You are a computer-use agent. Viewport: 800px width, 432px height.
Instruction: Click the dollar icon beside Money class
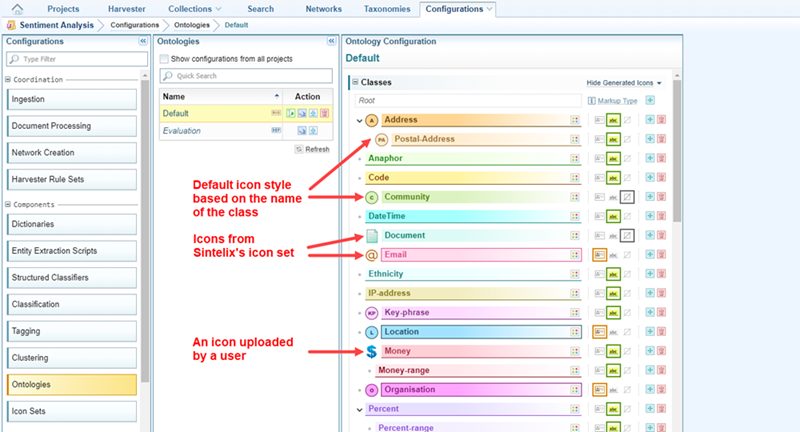click(371, 351)
